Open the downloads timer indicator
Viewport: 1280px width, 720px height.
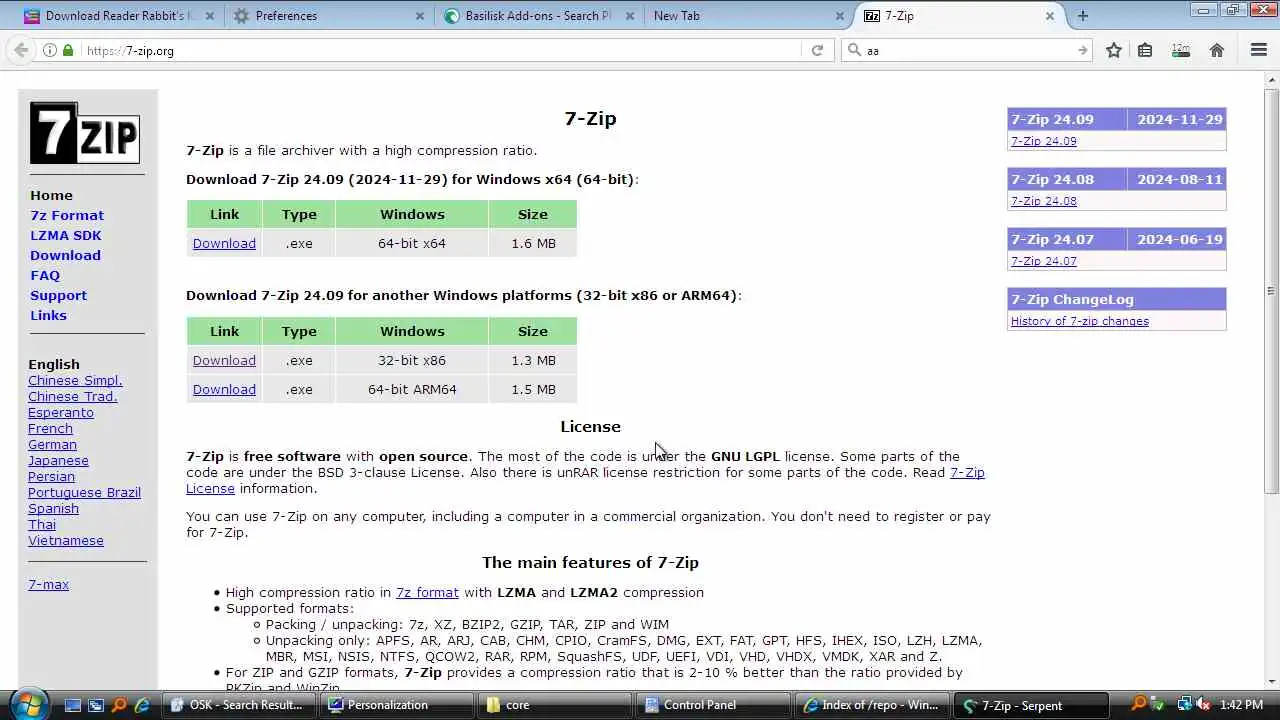coord(1181,50)
